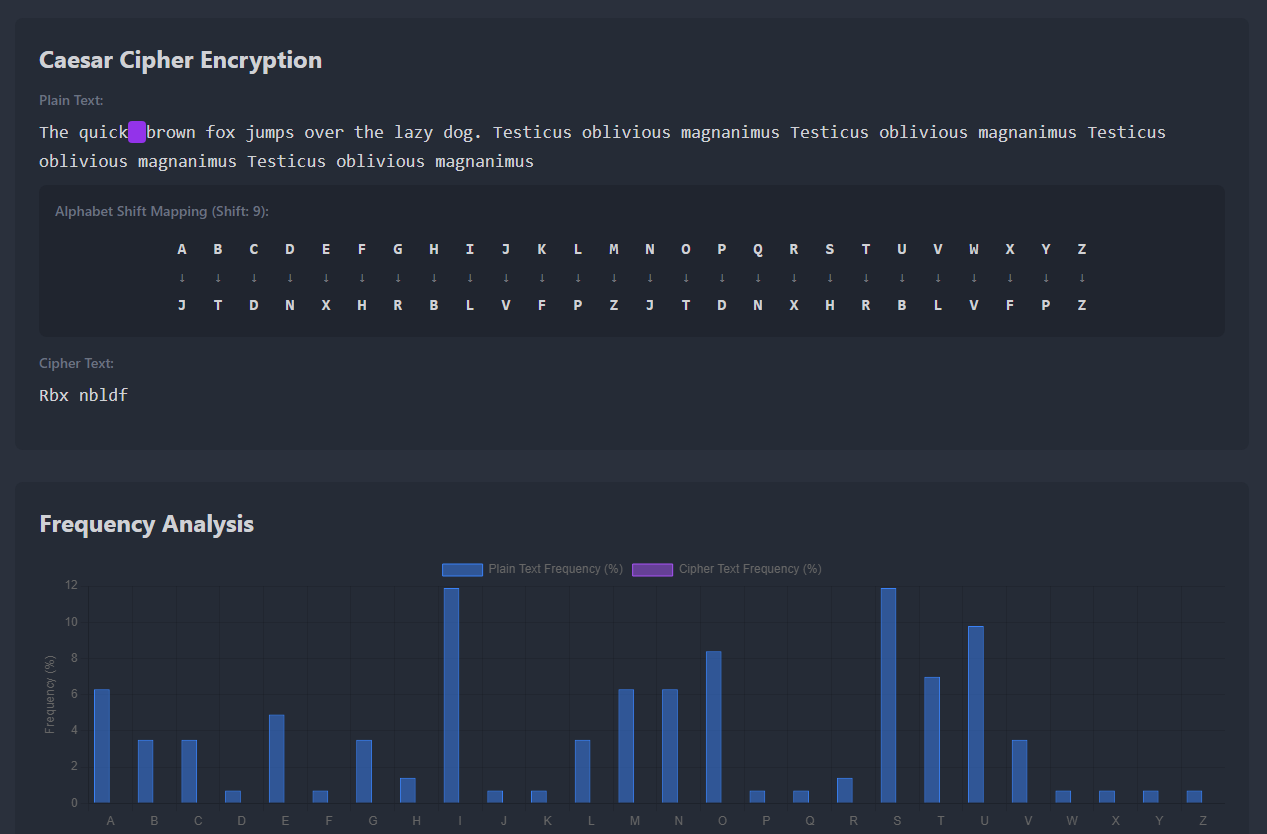Viewport: 1267px width, 834px height.
Task: Click the frequency bar for letter E
Action: (x=277, y=758)
